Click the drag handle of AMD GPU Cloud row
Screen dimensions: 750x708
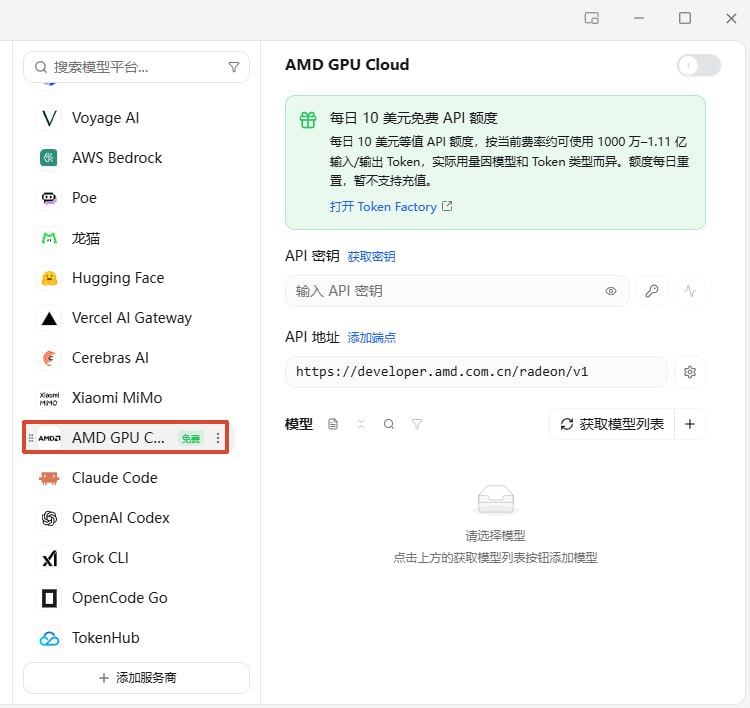31,438
